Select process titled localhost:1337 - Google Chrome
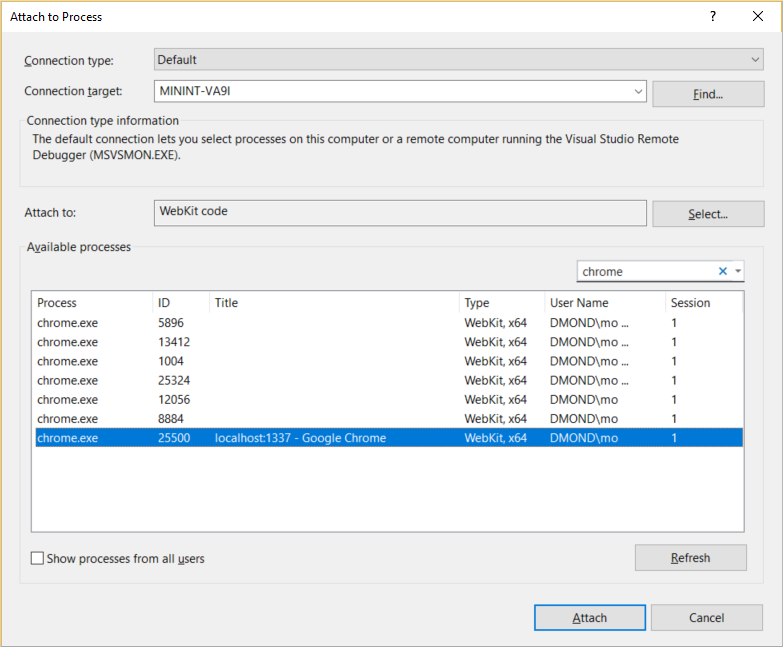 (x=389, y=438)
